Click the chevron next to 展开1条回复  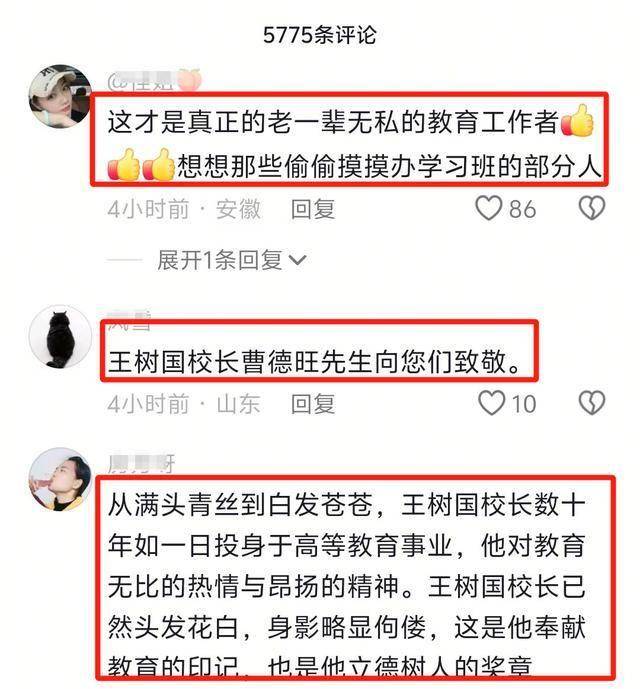[298, 260]
